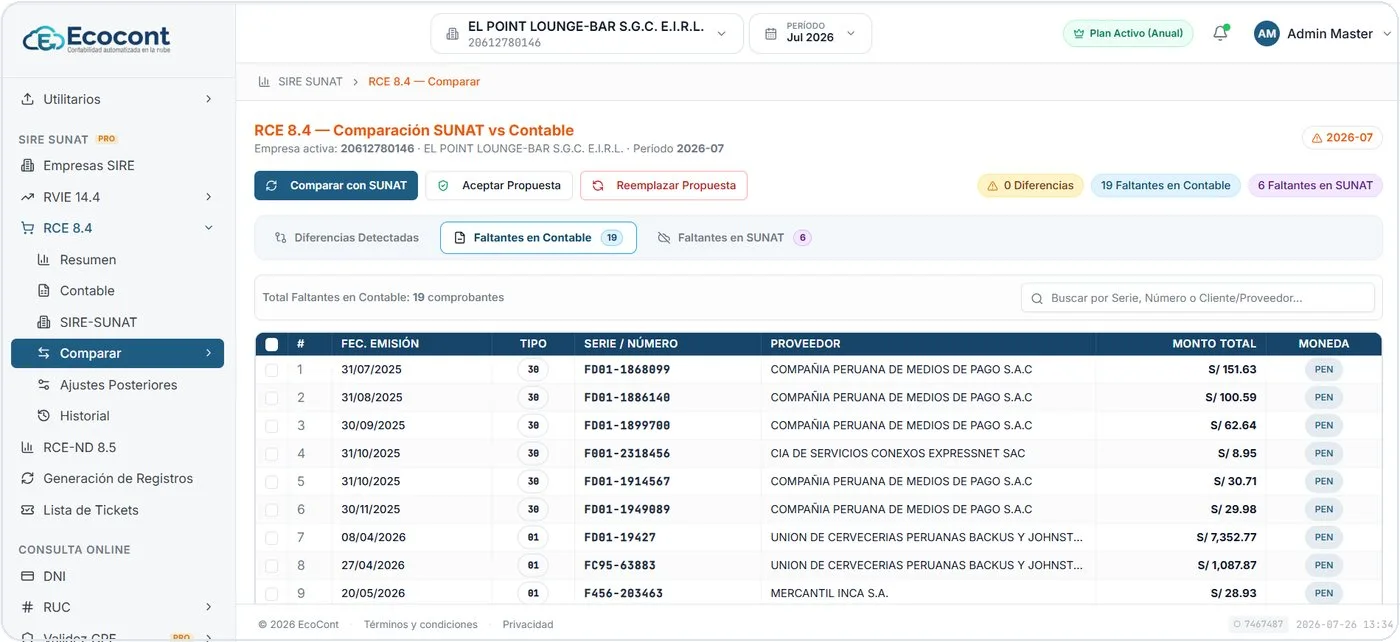
Task: Select the Faltantes en Contable tab
Action: click(538, 238)
